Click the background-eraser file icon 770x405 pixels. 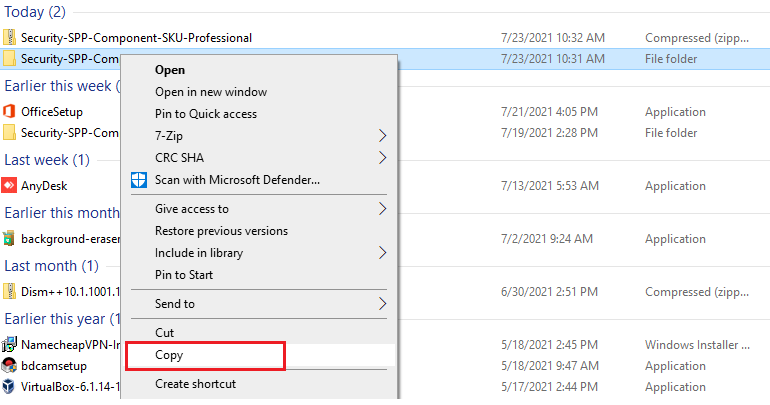coord(9,239)
